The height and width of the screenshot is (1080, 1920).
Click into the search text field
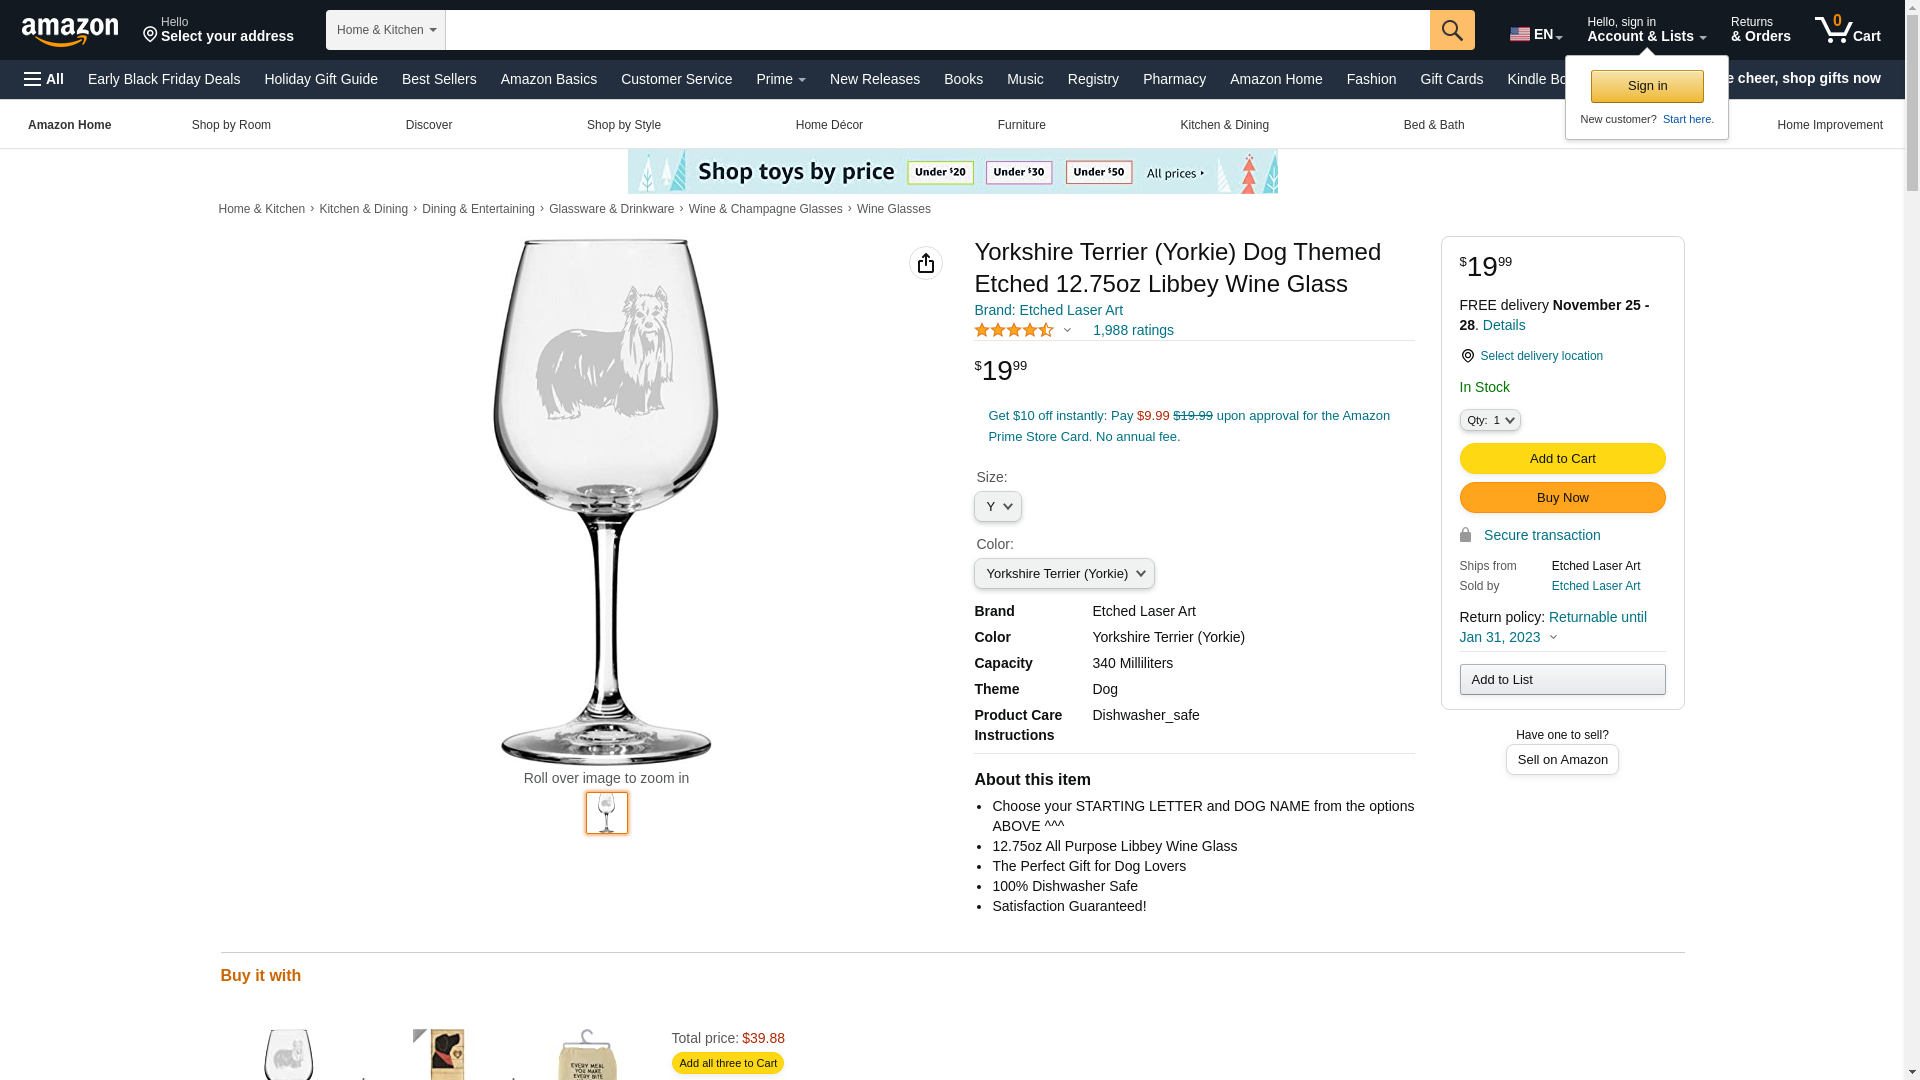(x=938, y=30)
